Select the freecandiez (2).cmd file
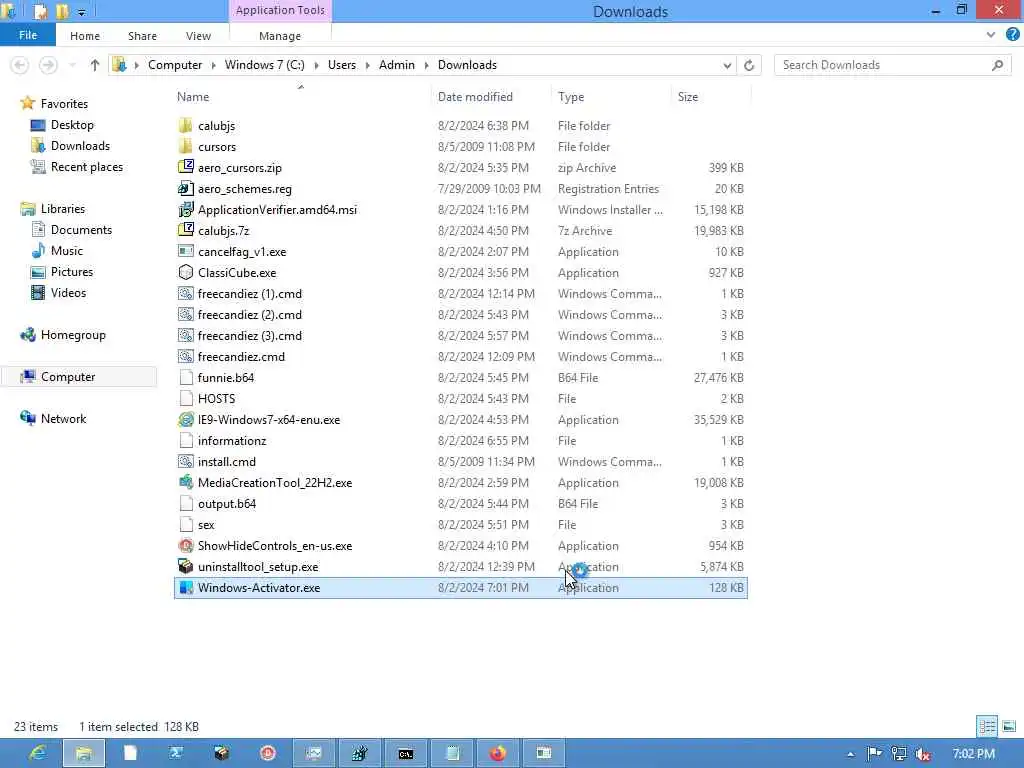Viewport: 1024px width, 768px height. [249, 315]
